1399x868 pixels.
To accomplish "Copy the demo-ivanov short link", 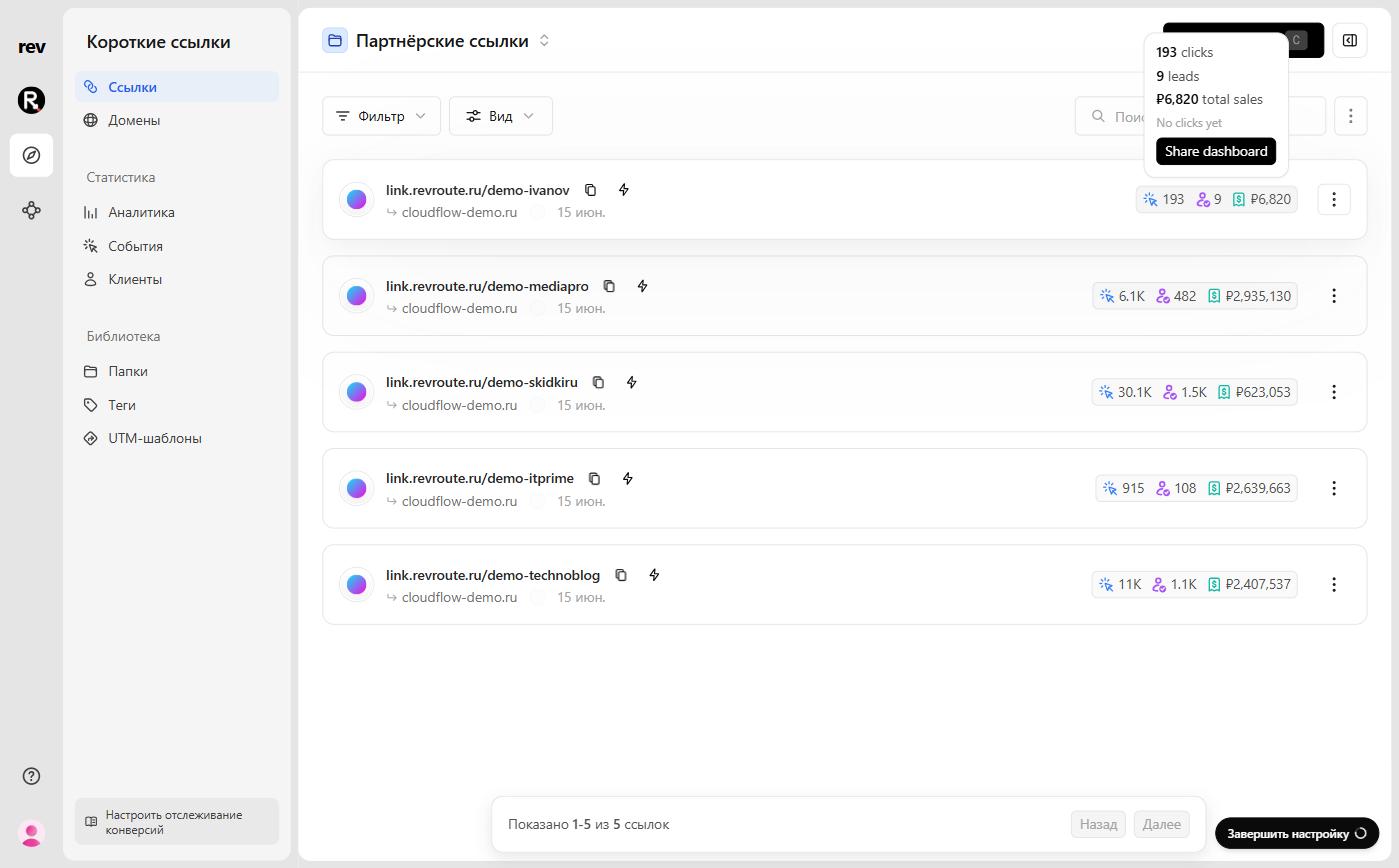I will [x=590, y=190].
